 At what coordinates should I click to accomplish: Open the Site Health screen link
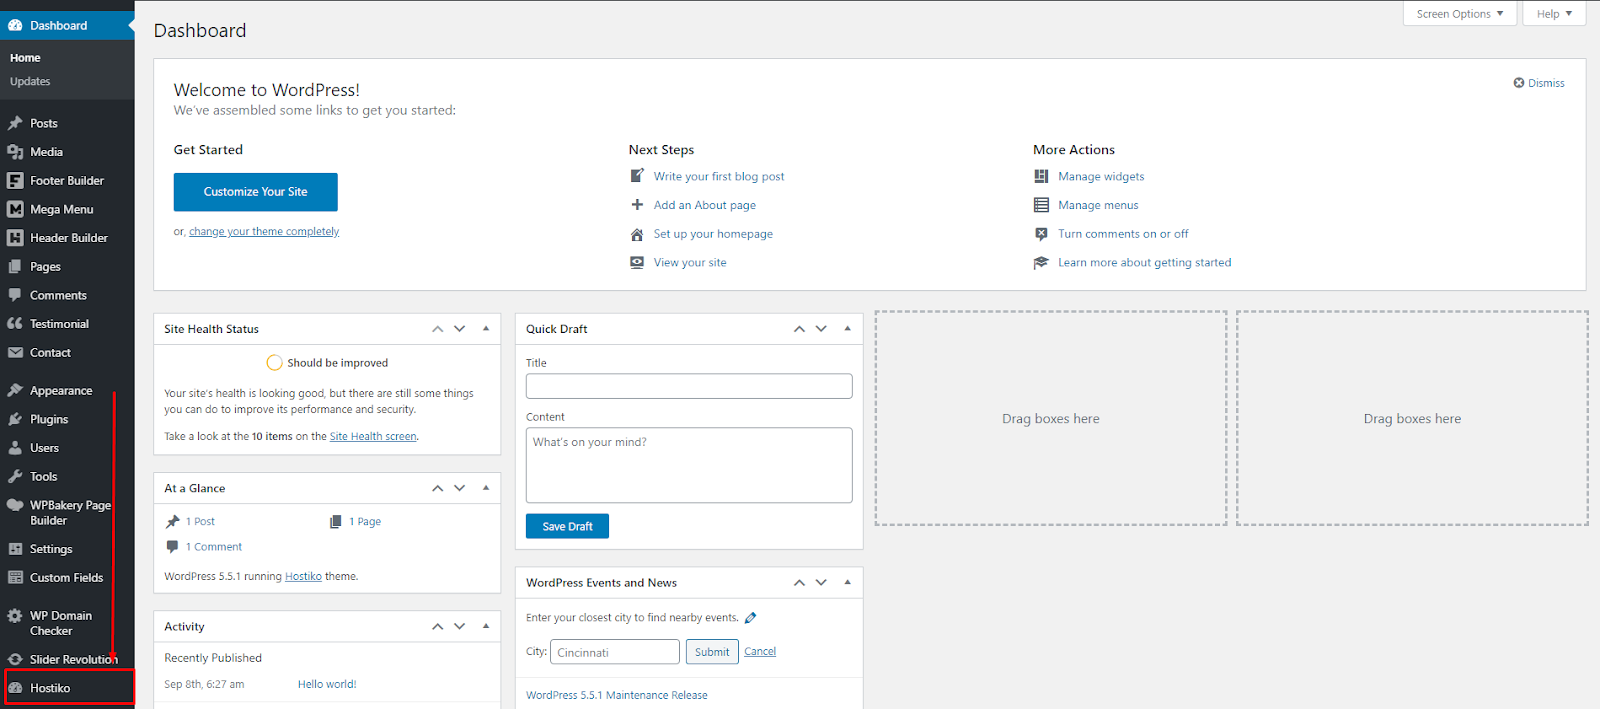373,436
